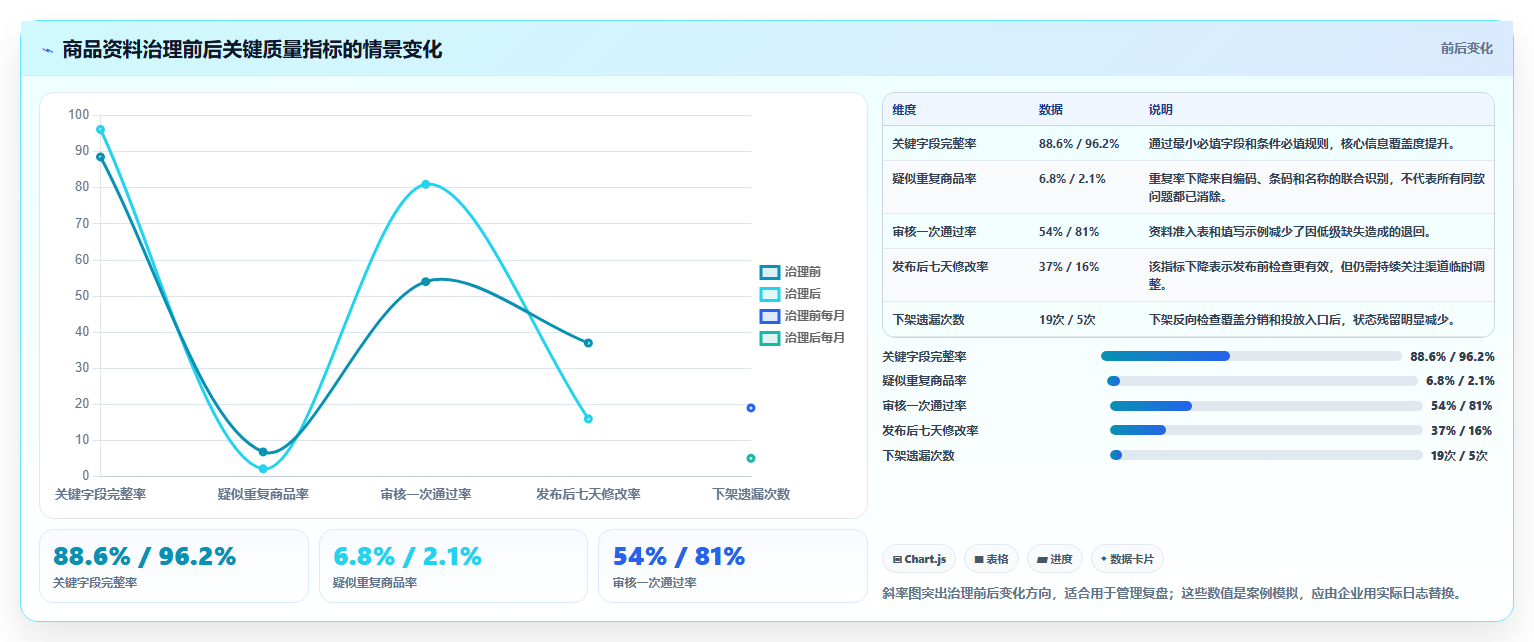Toggle 治理前每月 legend item

(802, 316)
